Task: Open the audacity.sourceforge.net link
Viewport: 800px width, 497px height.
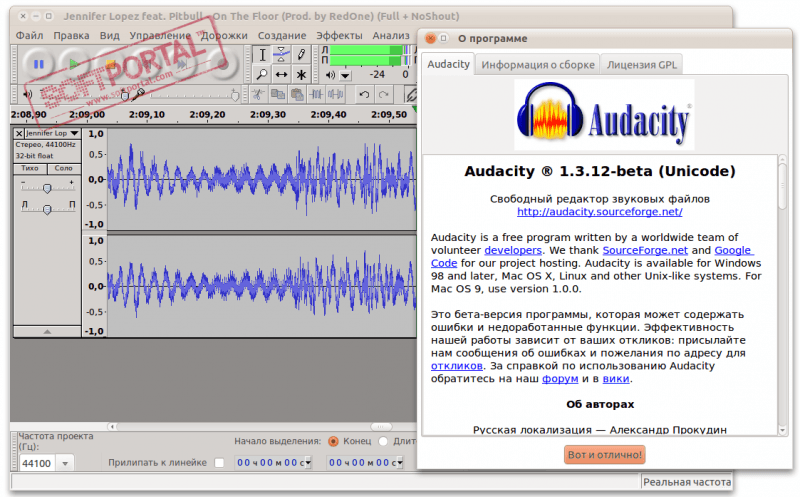Action: click(599, 212)
